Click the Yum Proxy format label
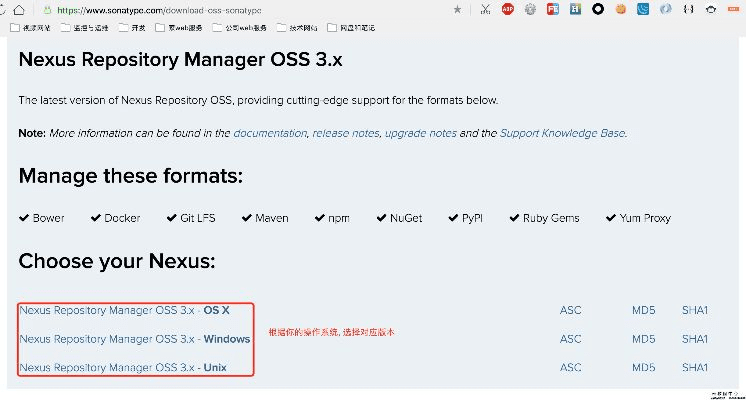Image resolution: width=746 pixels, height=400 pixels. click(x=645, y=218)
